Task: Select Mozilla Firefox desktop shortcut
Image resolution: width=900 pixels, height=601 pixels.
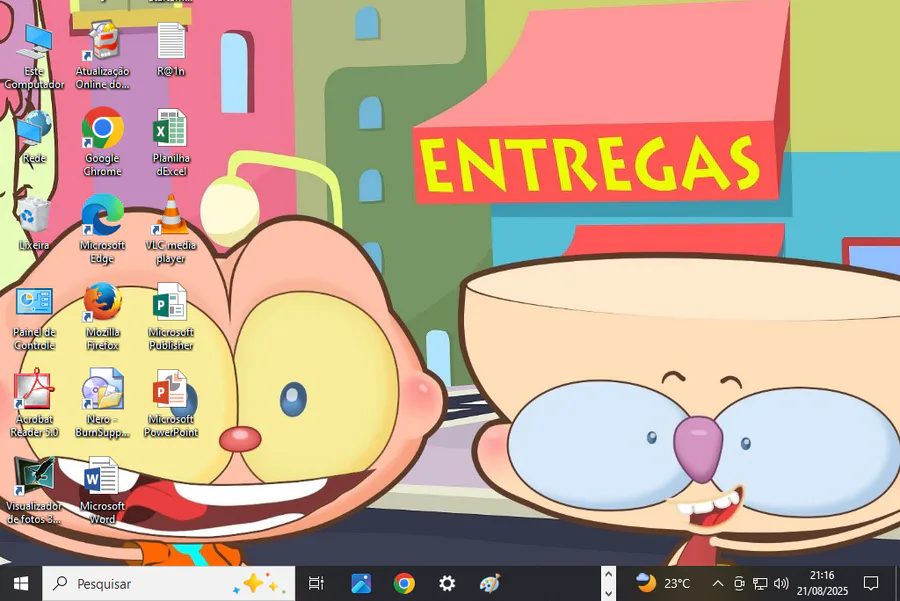Action: tap(102, 317)
